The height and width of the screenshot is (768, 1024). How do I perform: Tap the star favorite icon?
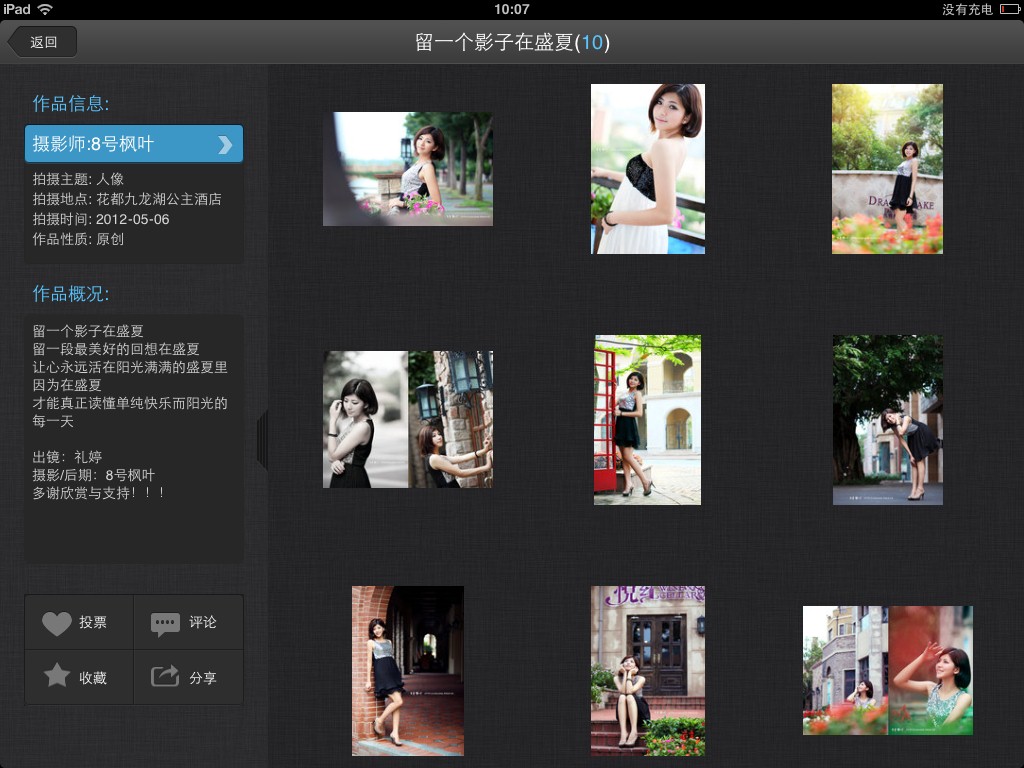coord(57,677)
